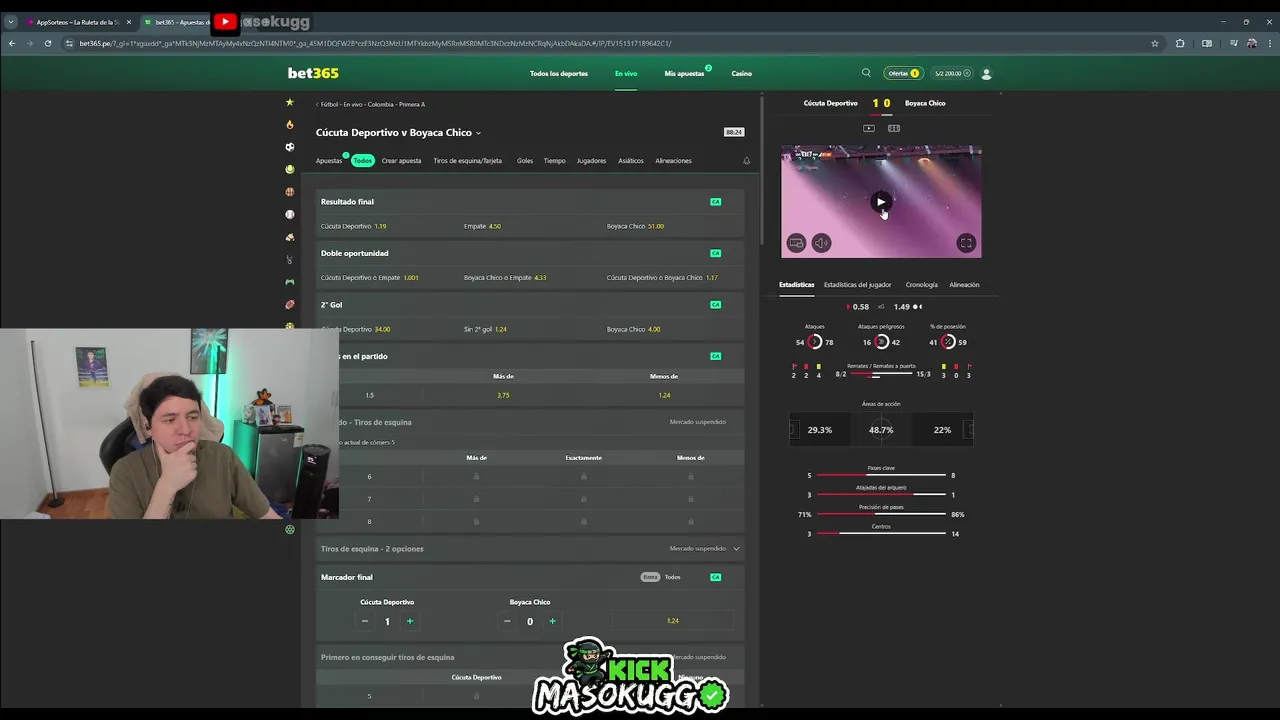1280x720 pixels.
Task: Toggle the video sound speaker icon
Action: coord(821,243)
